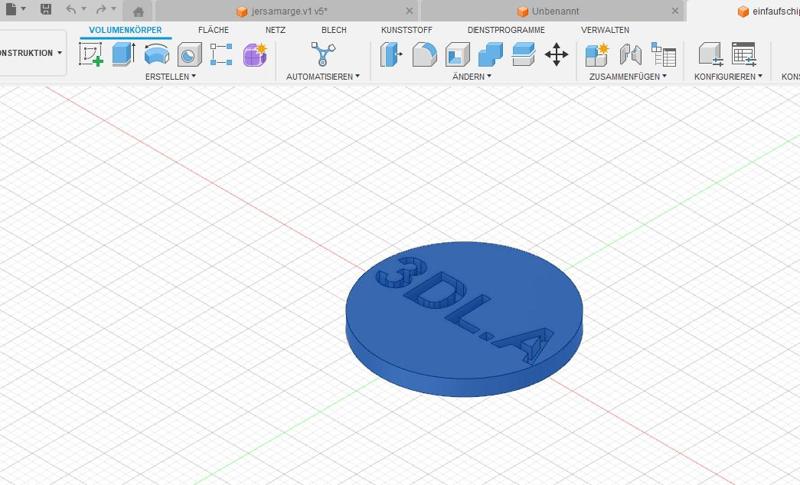Open the Redo history dropdown arrow
This screenshot has height=485, width=800.
click(x=114, y=9)
